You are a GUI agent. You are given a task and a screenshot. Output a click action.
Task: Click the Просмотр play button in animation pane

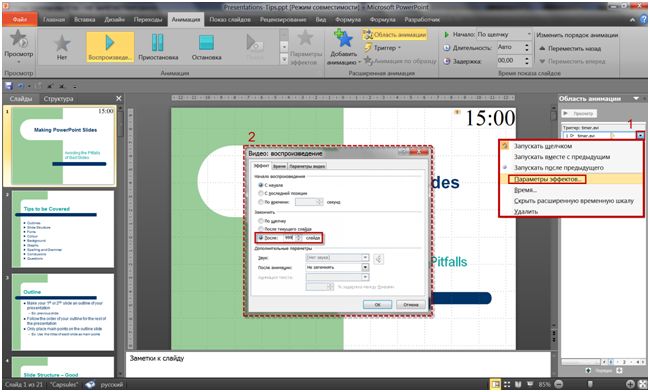(x=579, y=113)
